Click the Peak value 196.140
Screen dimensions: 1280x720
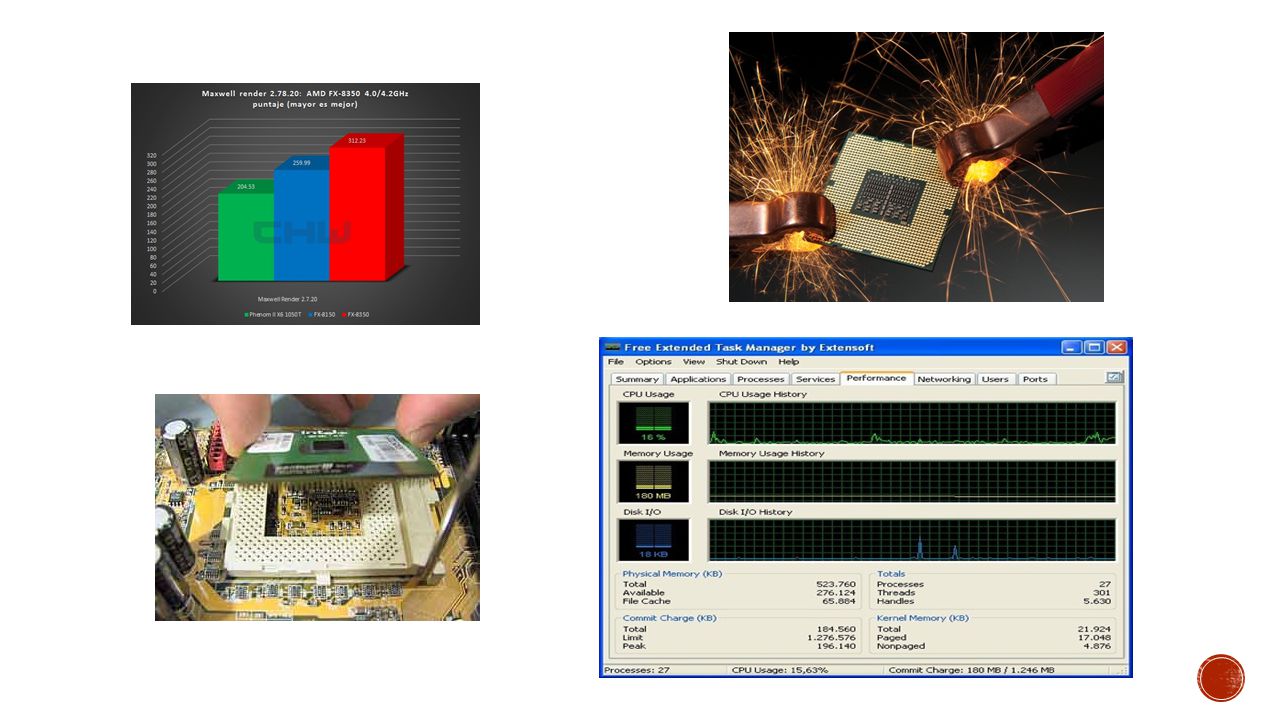[x=836, y=646]
